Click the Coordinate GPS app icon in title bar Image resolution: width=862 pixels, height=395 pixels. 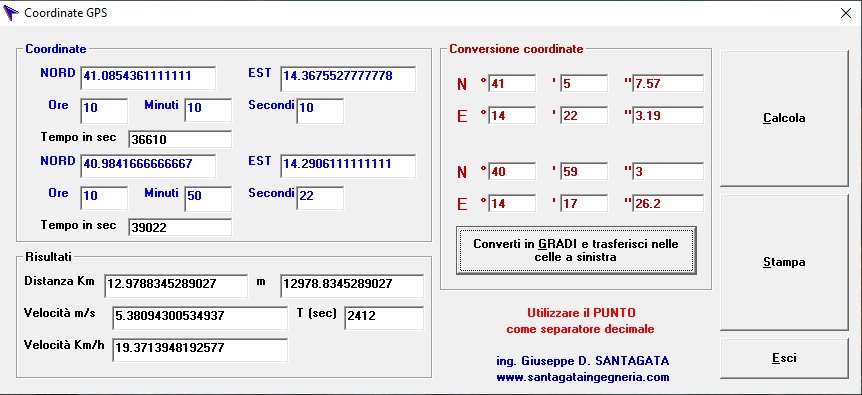[x=11, y=13]
